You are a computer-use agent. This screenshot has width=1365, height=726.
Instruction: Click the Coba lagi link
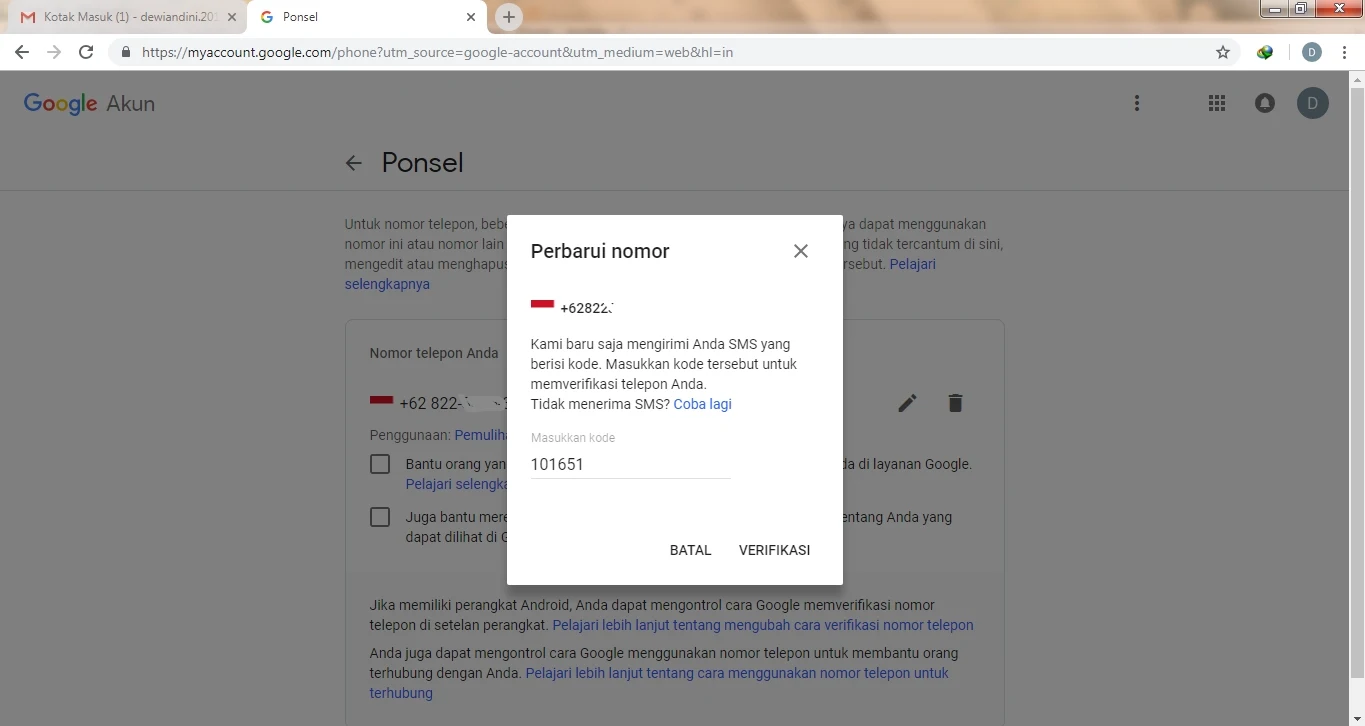point(702,404)
